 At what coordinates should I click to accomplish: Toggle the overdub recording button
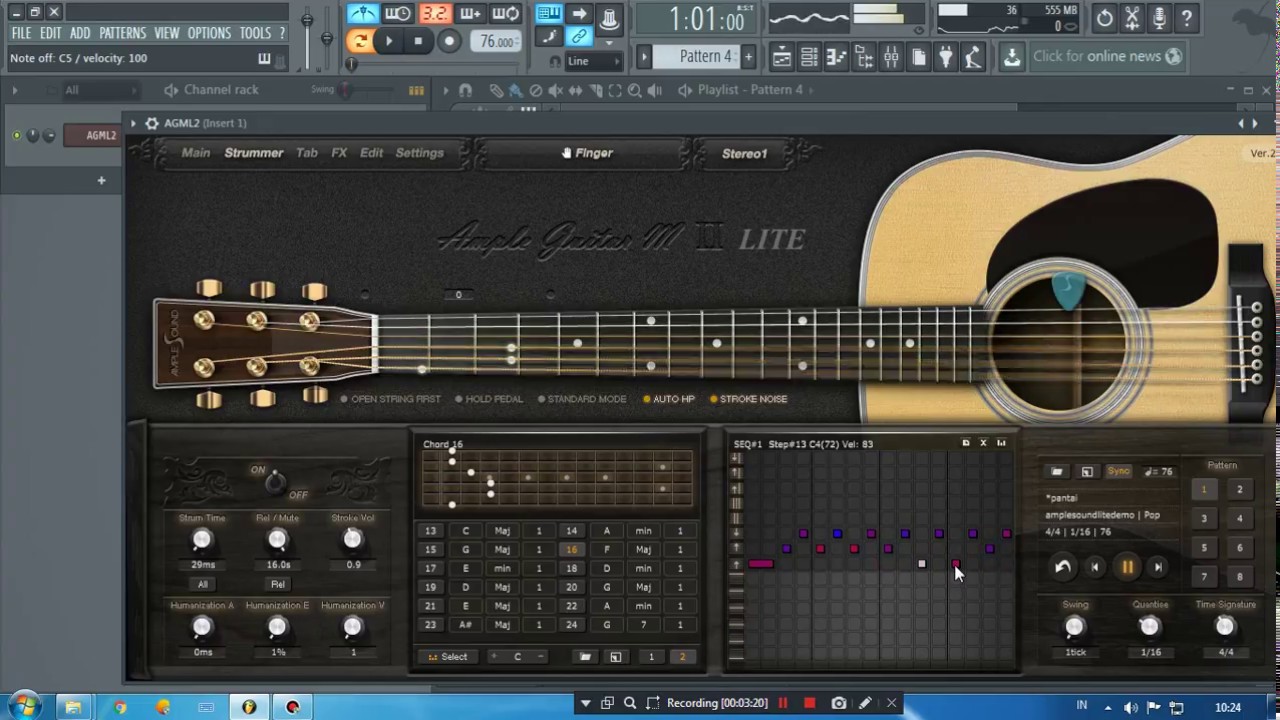point(470,14)
